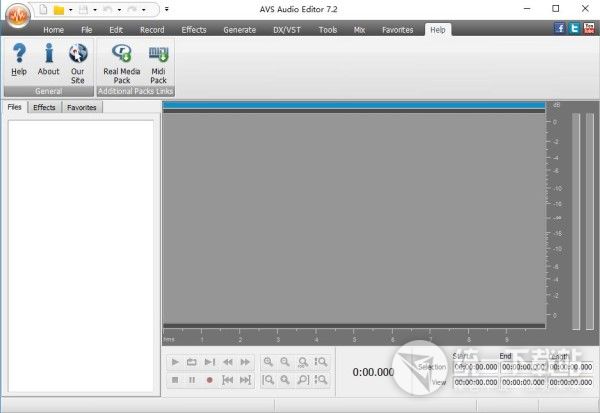This screenshot has height=413, width=600.
Task: Open the Favorites ribbon tab
Action: point(398,29)
